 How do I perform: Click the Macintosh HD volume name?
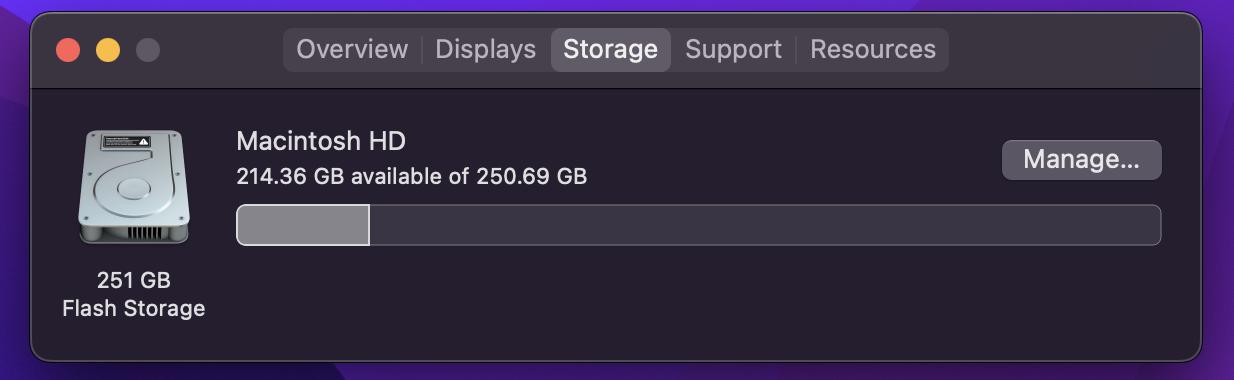pos(321,141)
